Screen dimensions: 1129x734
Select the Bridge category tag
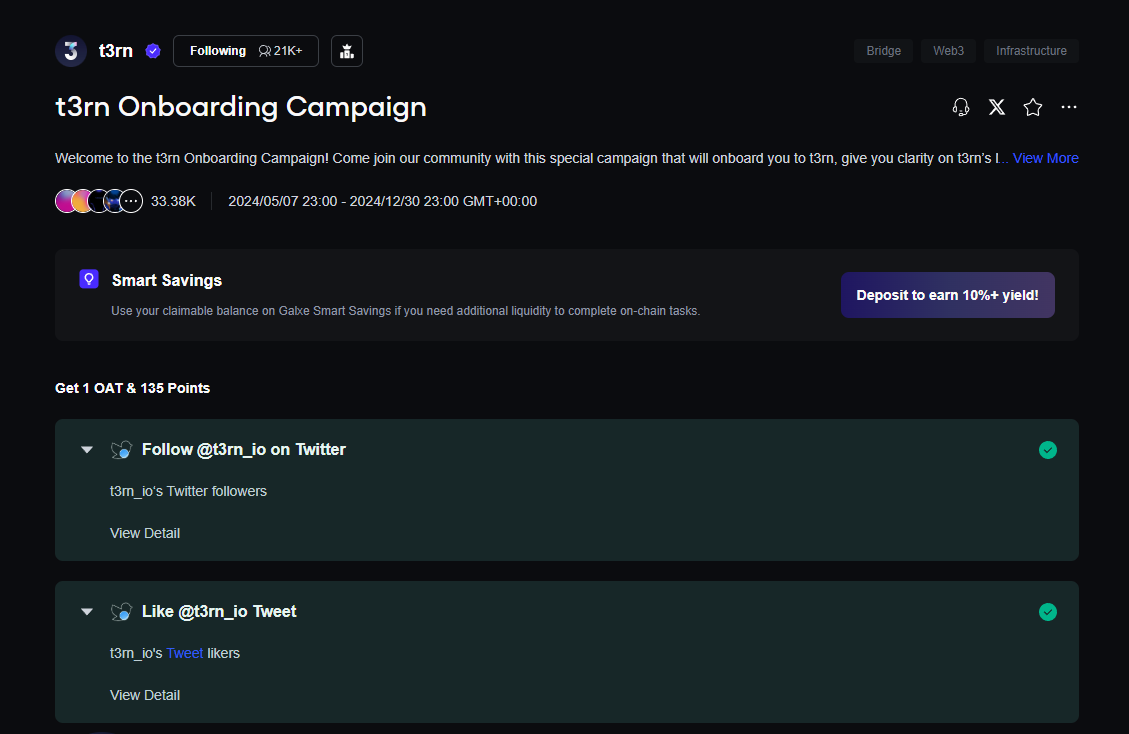(883, 51)
